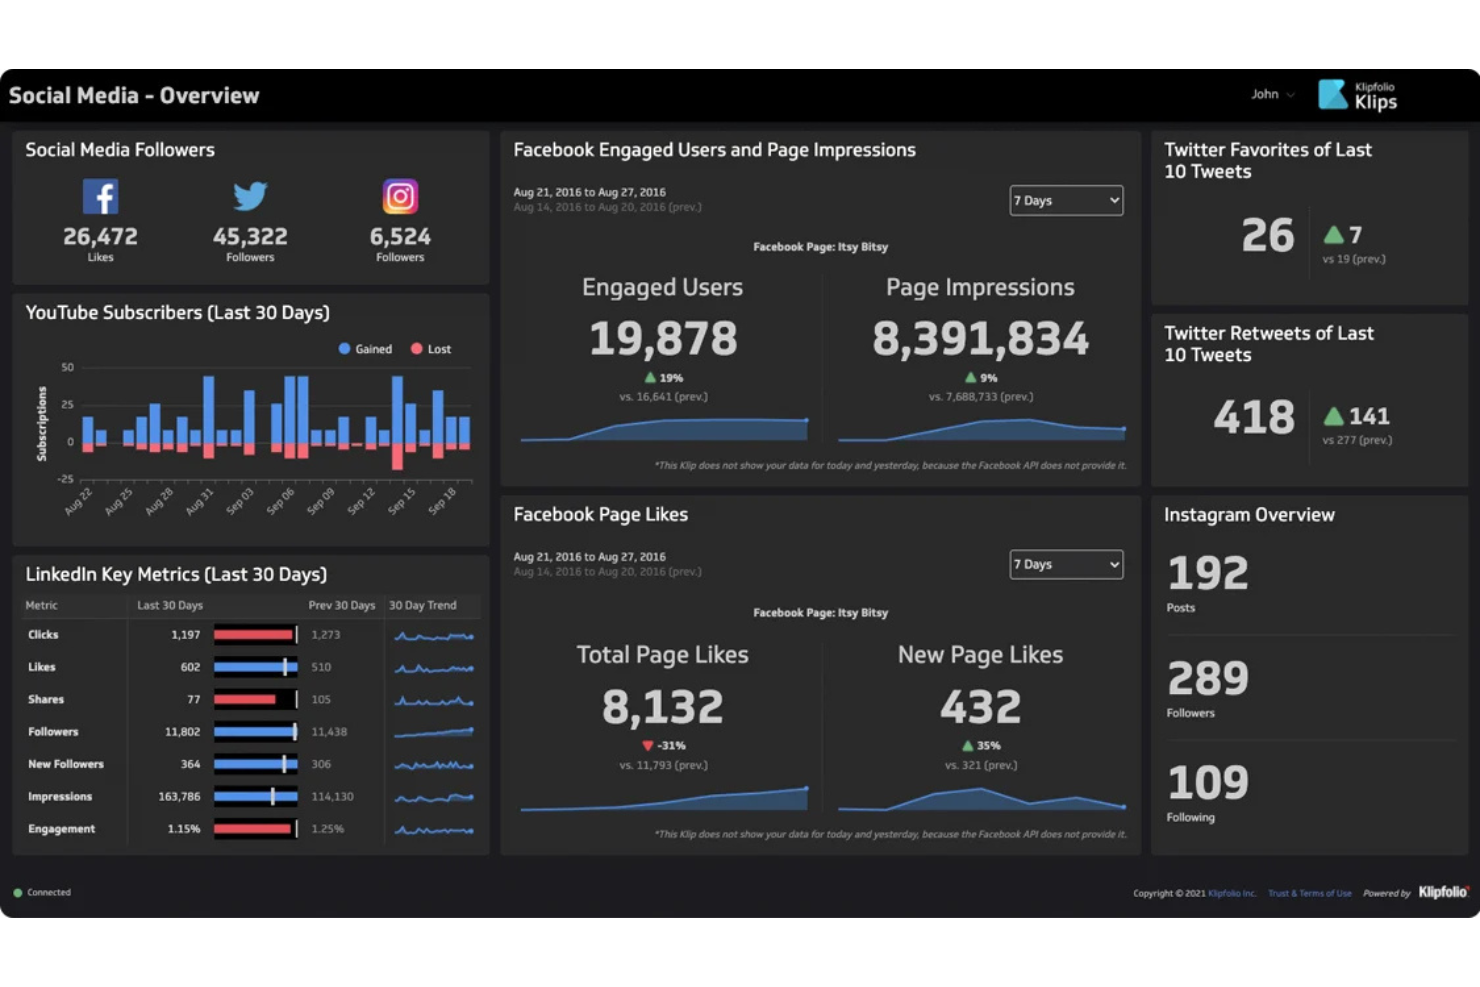1480x987 pixels.
Task: Click the Impressions 30 day trend sparkline
Action: click(x=434, y=797)
